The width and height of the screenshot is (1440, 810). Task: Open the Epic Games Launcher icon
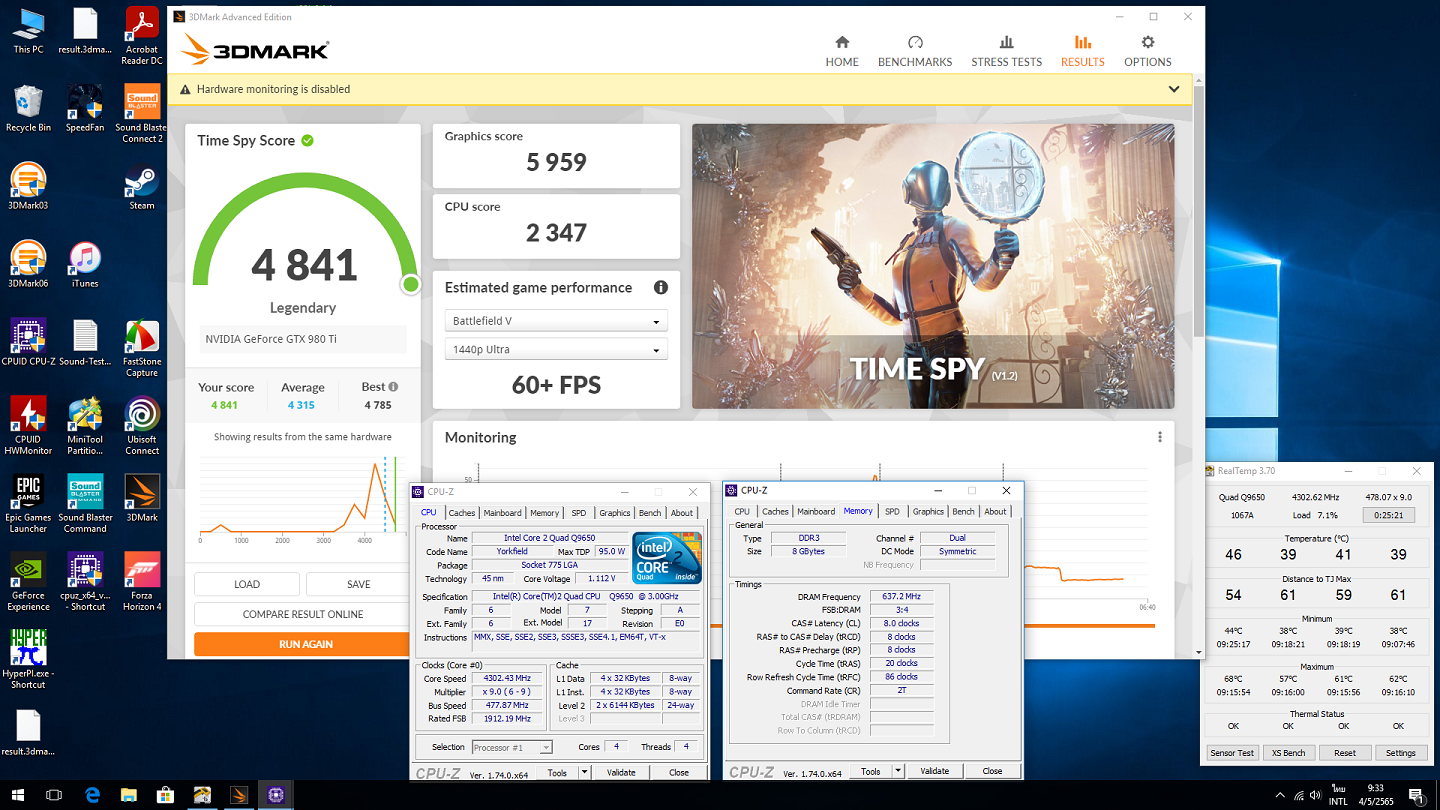[x=28, y=505]
